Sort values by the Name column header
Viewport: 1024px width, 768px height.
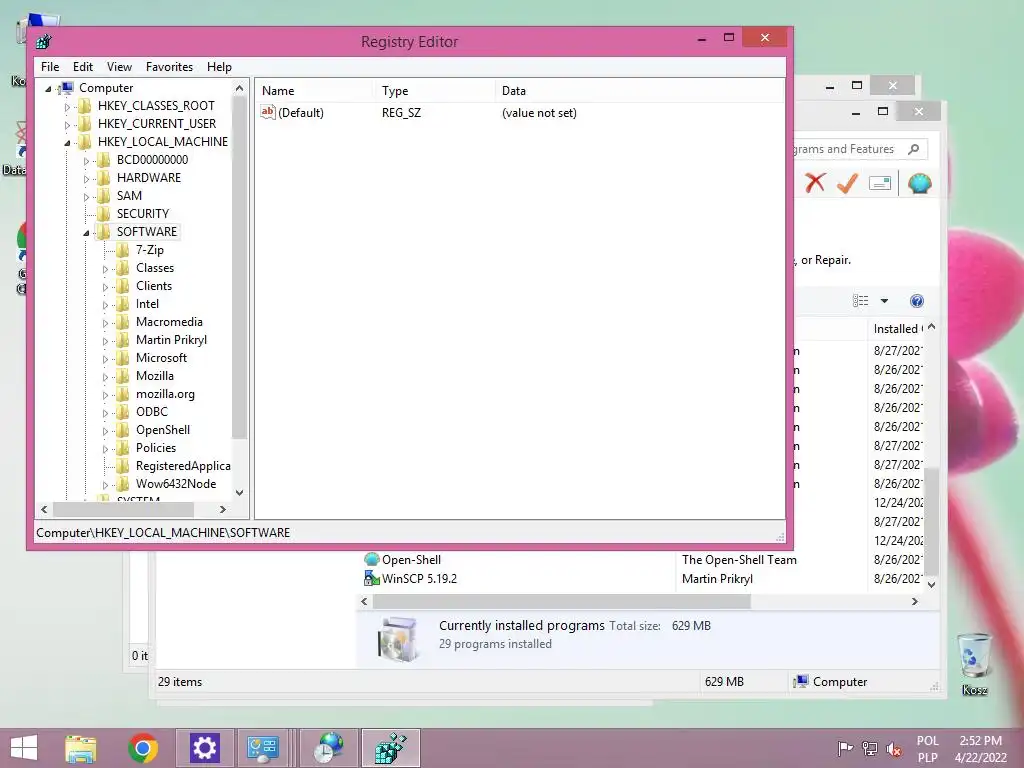[x=315, y=91]
